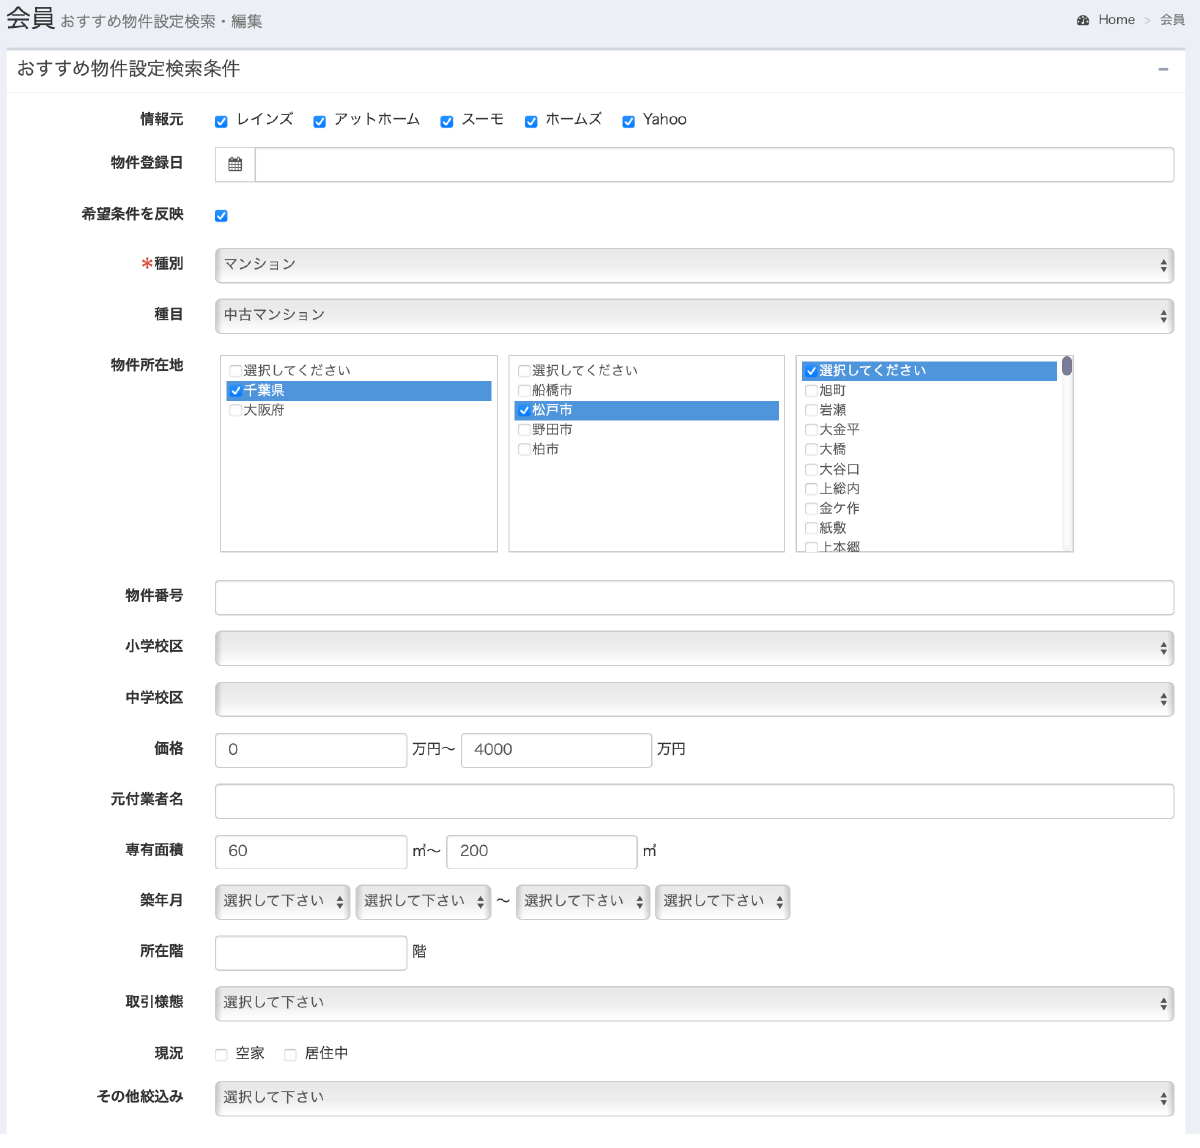Uncheck the スーモ source checkbox

[x=446, y=122]
